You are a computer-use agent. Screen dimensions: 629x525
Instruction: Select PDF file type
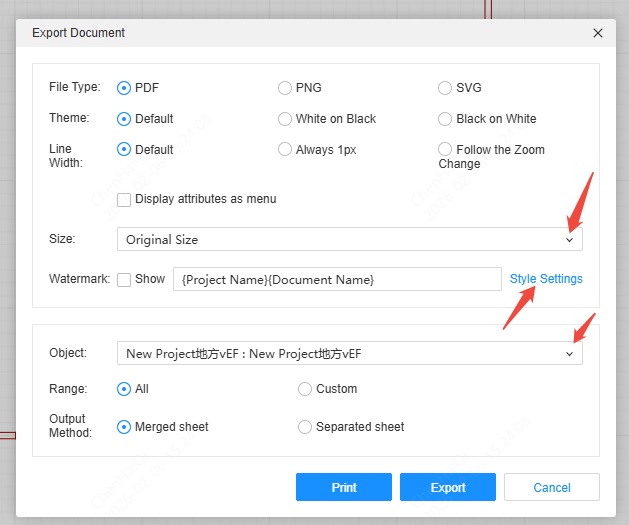point(125,88)
